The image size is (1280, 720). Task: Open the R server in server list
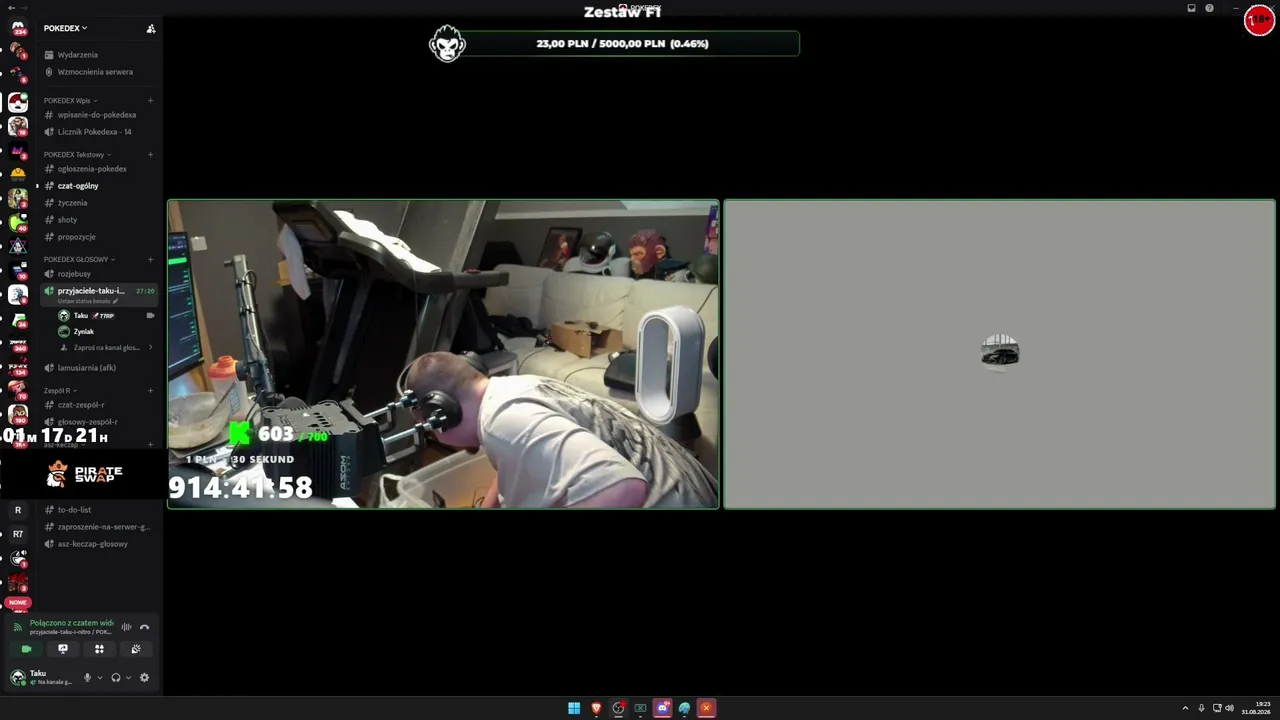pyautogui.click(x=18, y=510)
